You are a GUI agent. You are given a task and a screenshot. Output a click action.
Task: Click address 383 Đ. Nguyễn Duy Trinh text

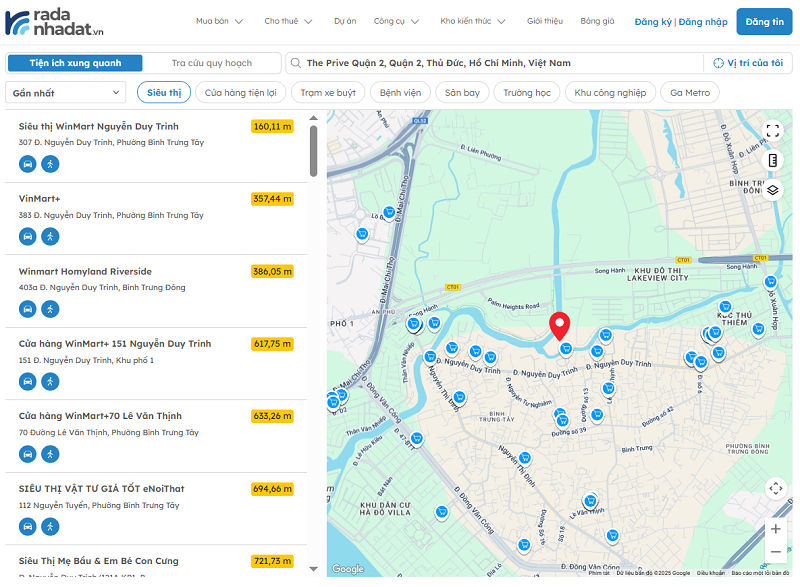(x=111, y=215)
